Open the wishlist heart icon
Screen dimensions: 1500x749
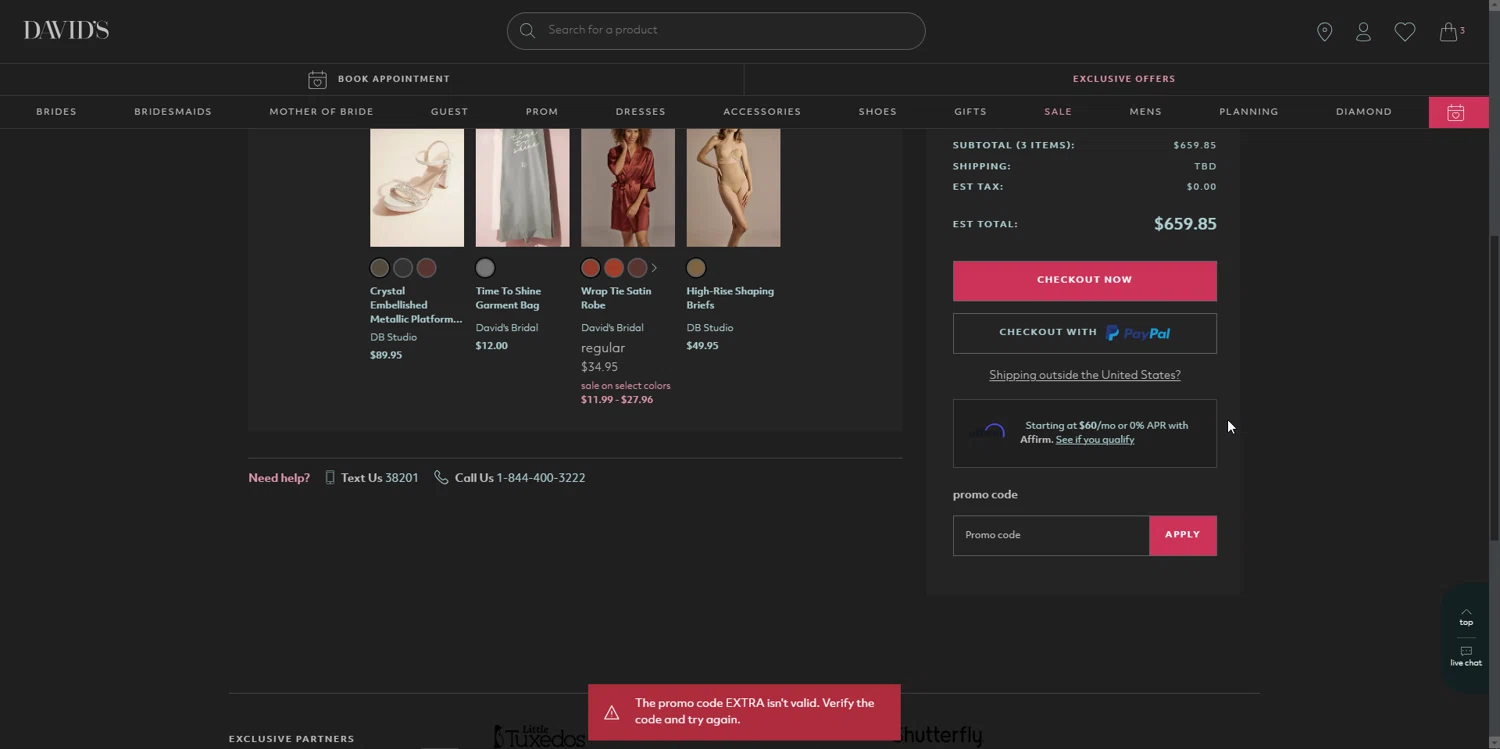point(1405,32)
